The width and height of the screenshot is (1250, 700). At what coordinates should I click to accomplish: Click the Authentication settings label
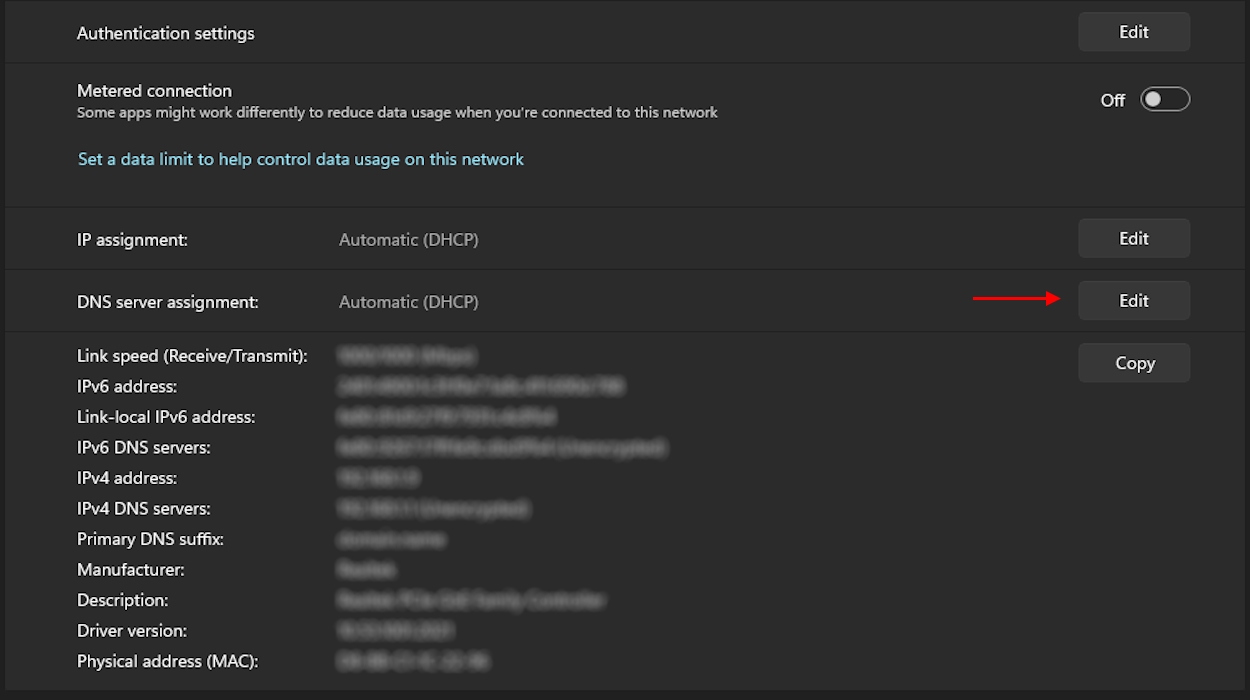coord(166,33)
